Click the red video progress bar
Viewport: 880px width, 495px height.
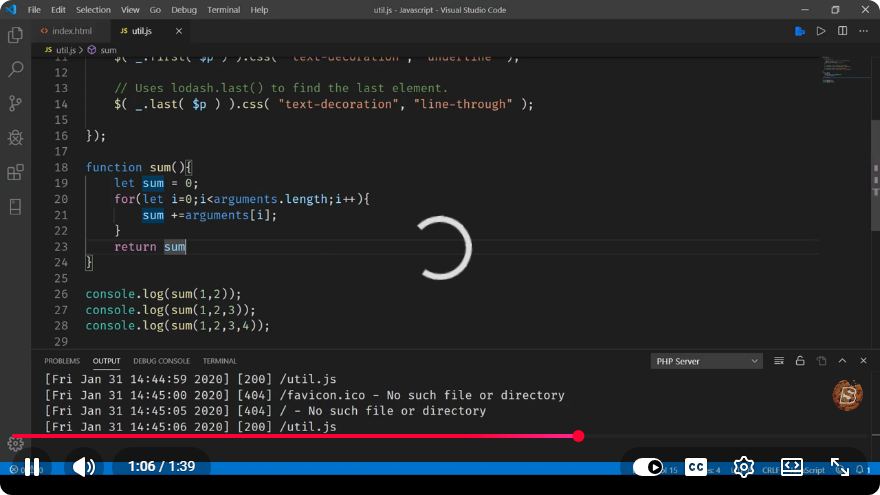point(295,436)
